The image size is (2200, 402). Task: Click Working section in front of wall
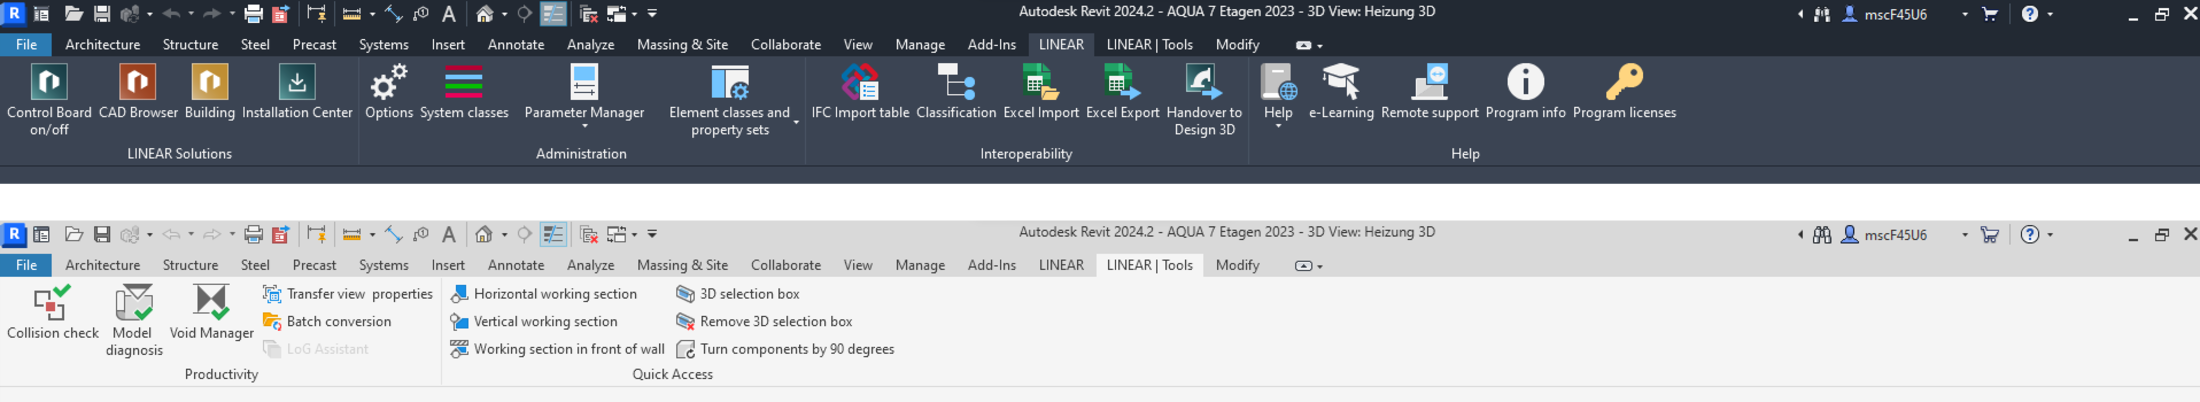click(557, 349)
